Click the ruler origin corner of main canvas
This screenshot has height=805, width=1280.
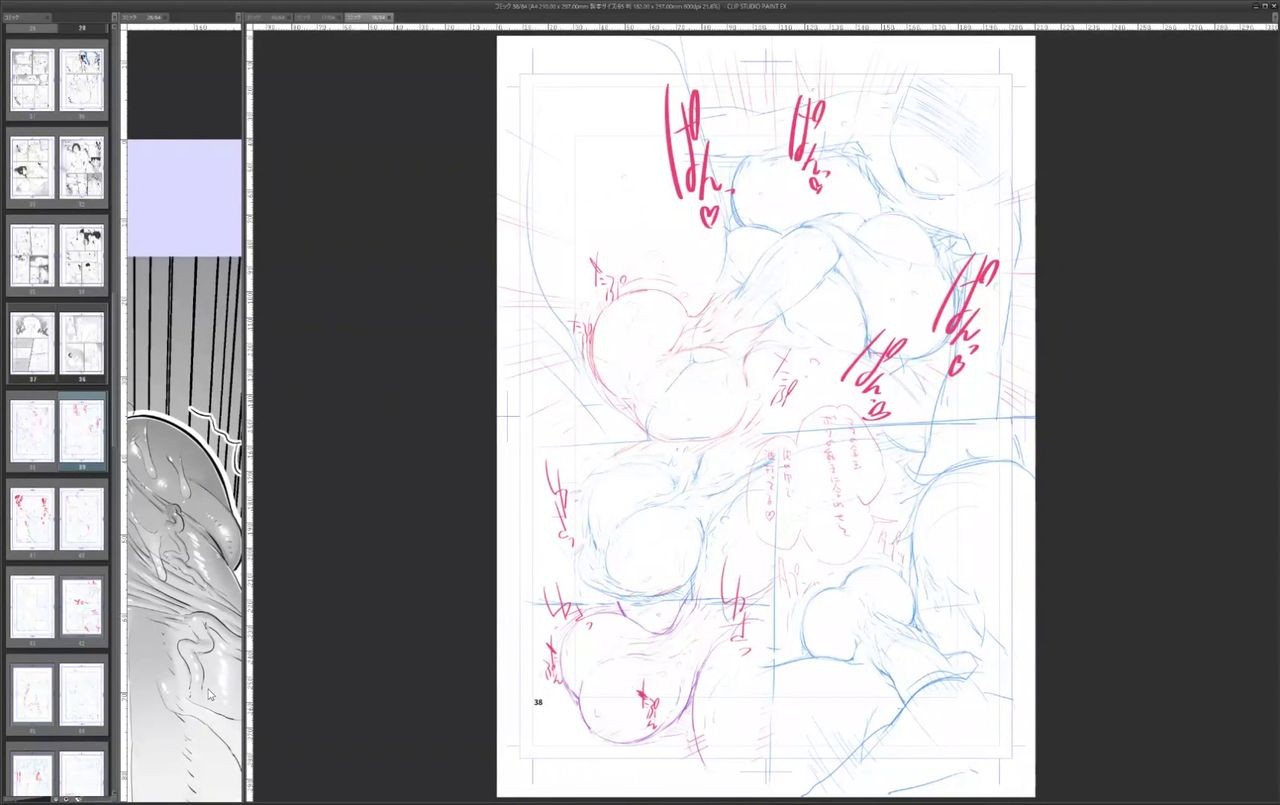pyautogui.click(x=251, y=28)
